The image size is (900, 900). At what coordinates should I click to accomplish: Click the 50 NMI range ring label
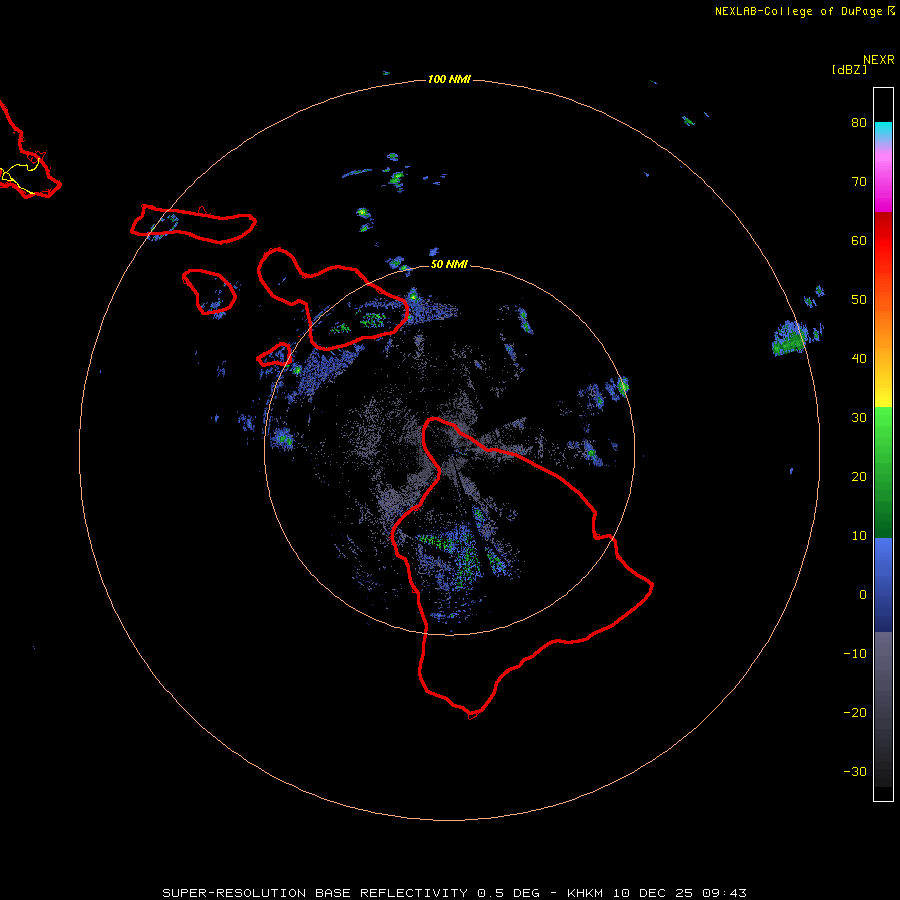[449, 264]
